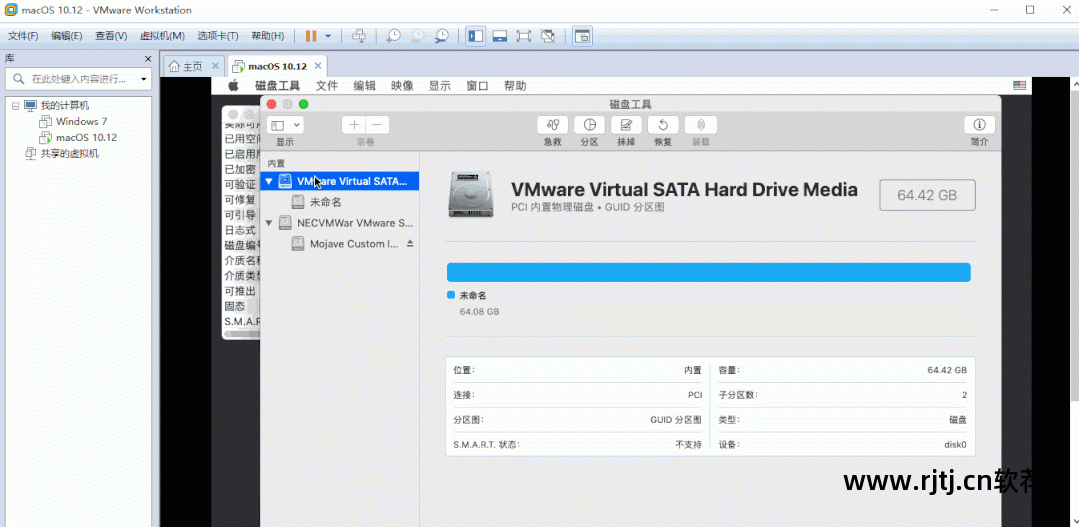
Task: Pause the virtual machine with the pause icon
Action: point(311,36)
